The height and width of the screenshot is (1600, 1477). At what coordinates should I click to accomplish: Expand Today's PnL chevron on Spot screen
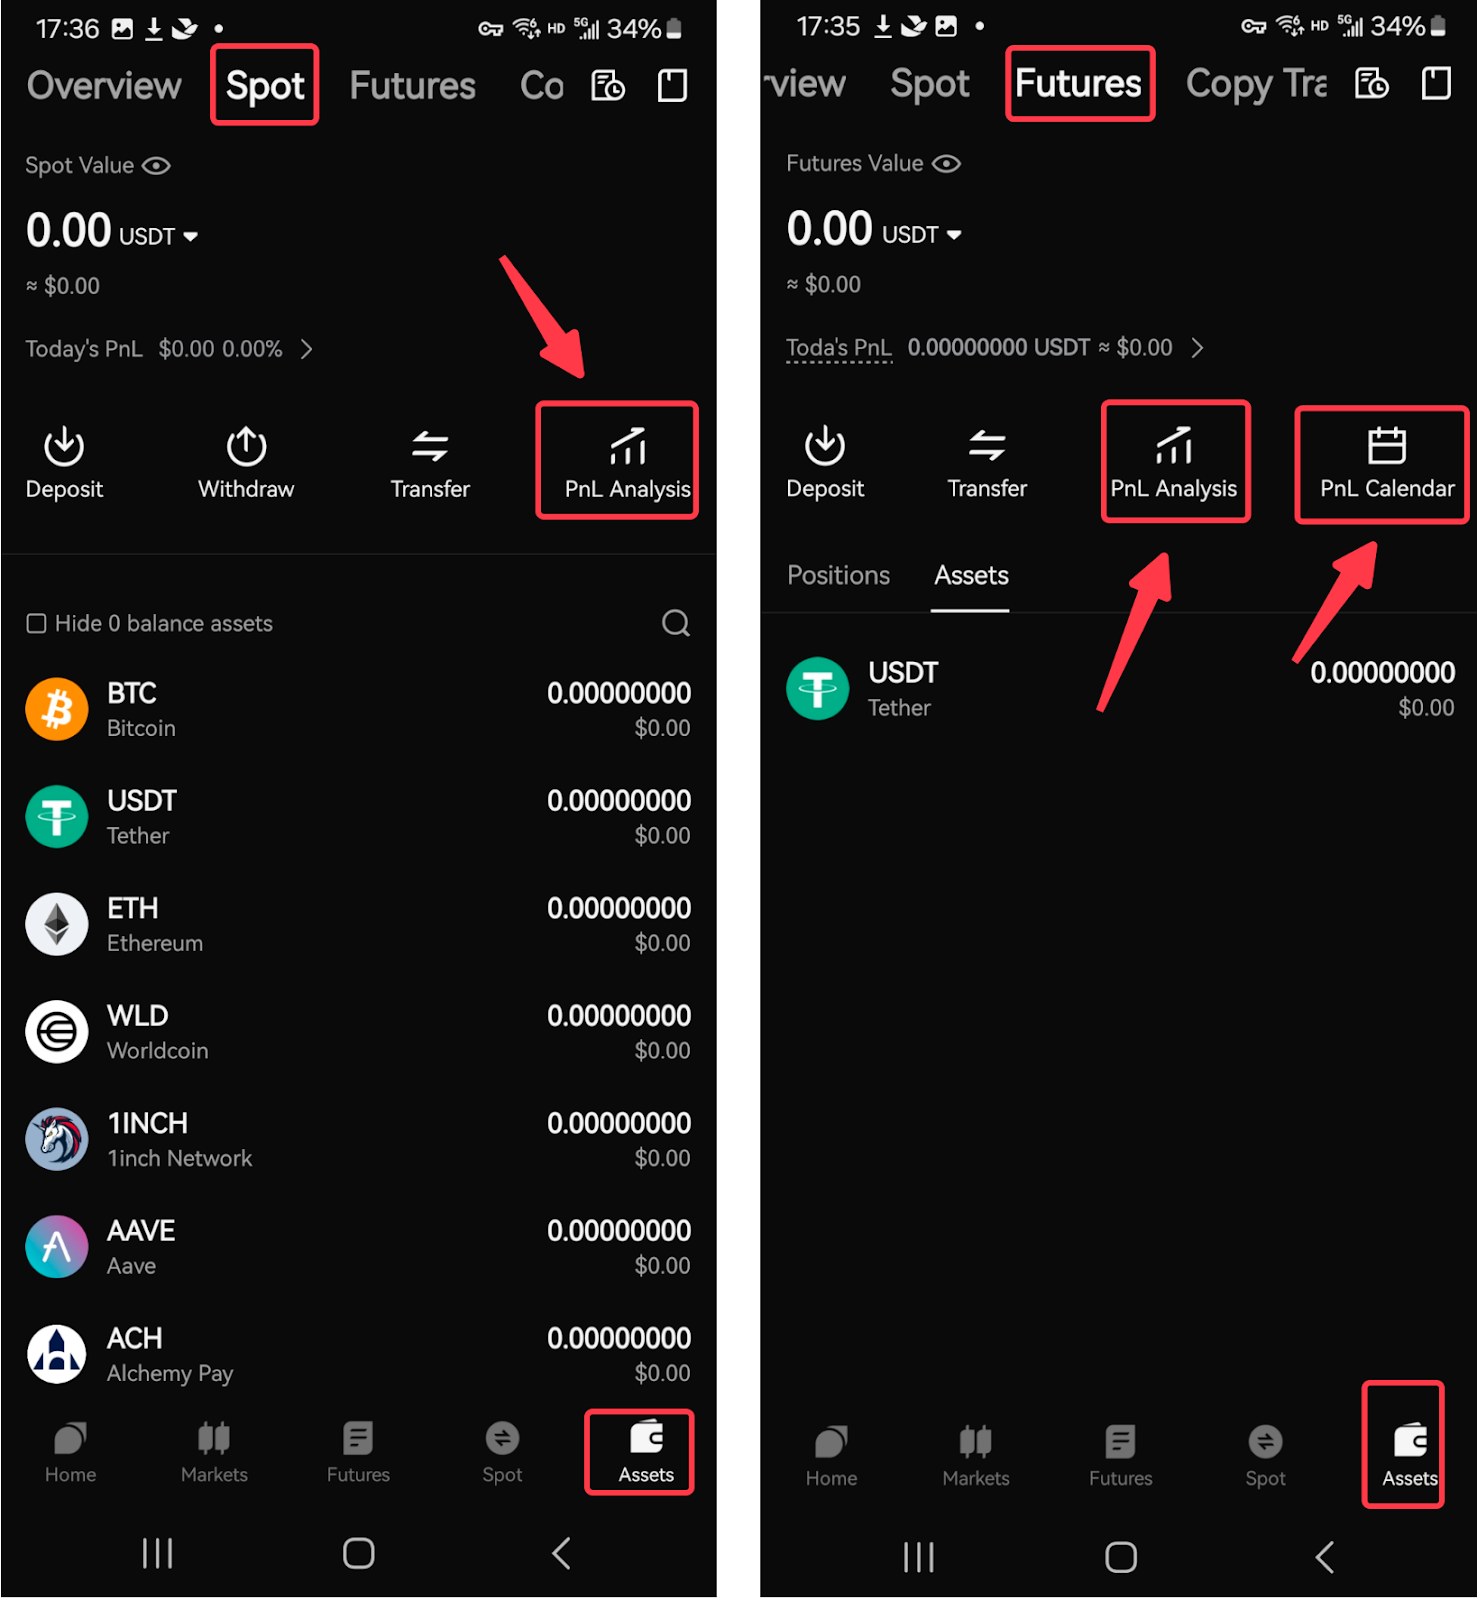pos(307,349)
